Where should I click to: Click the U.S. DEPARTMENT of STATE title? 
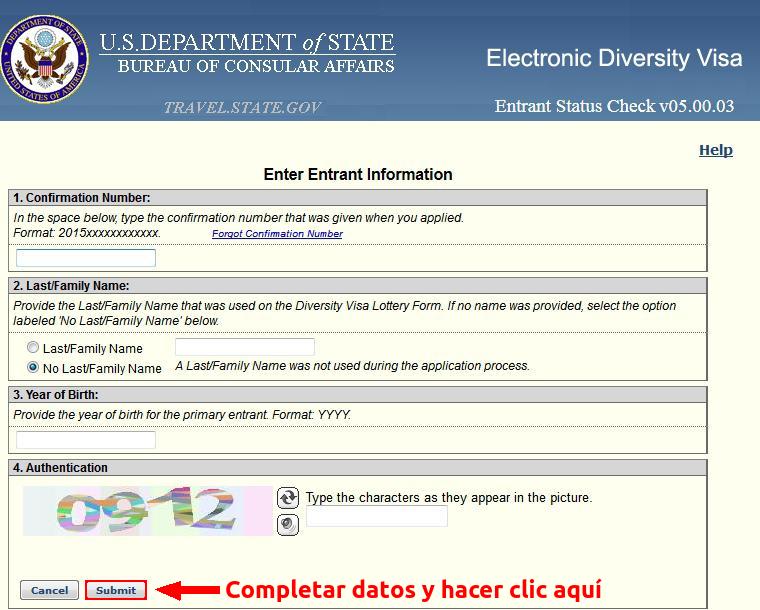coord(247,43)
